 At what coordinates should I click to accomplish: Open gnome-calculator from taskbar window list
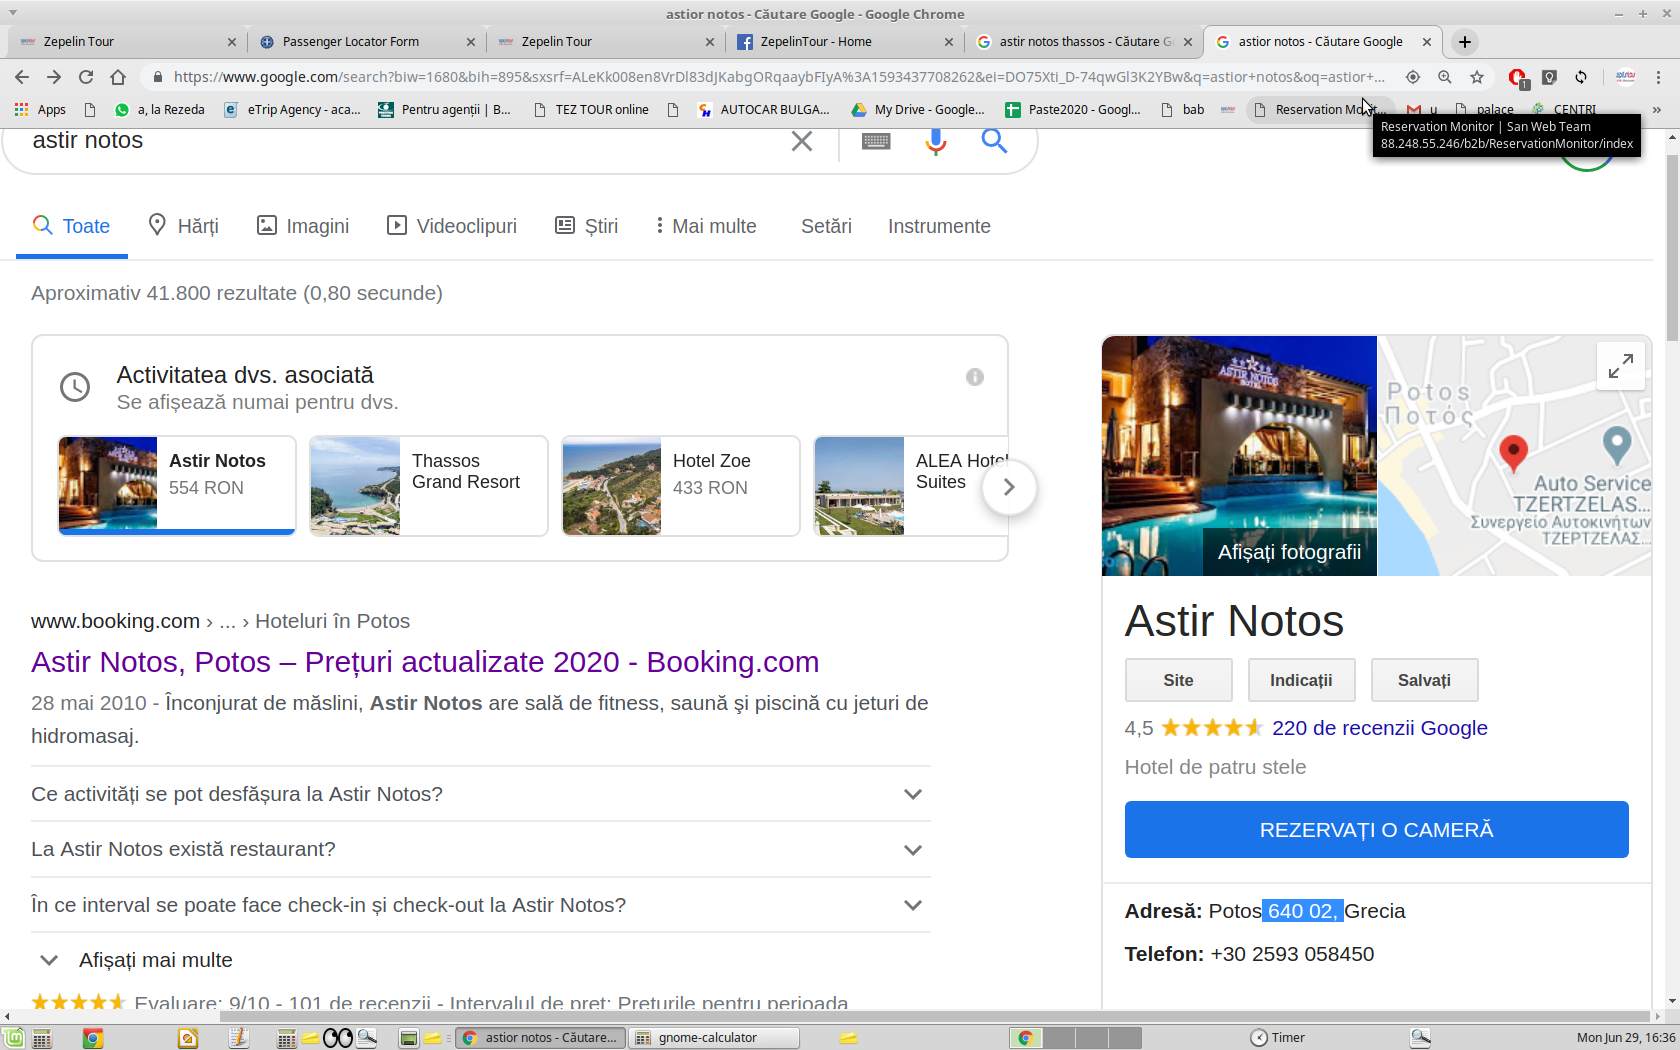click(x=714, y=1038)
